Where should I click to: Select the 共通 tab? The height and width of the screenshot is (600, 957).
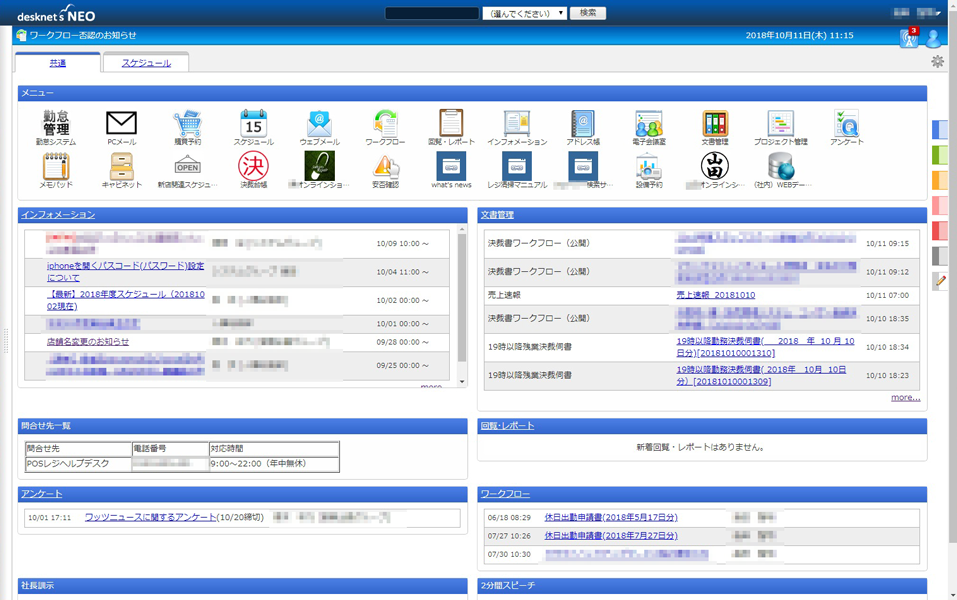click(x=58, y=63)
